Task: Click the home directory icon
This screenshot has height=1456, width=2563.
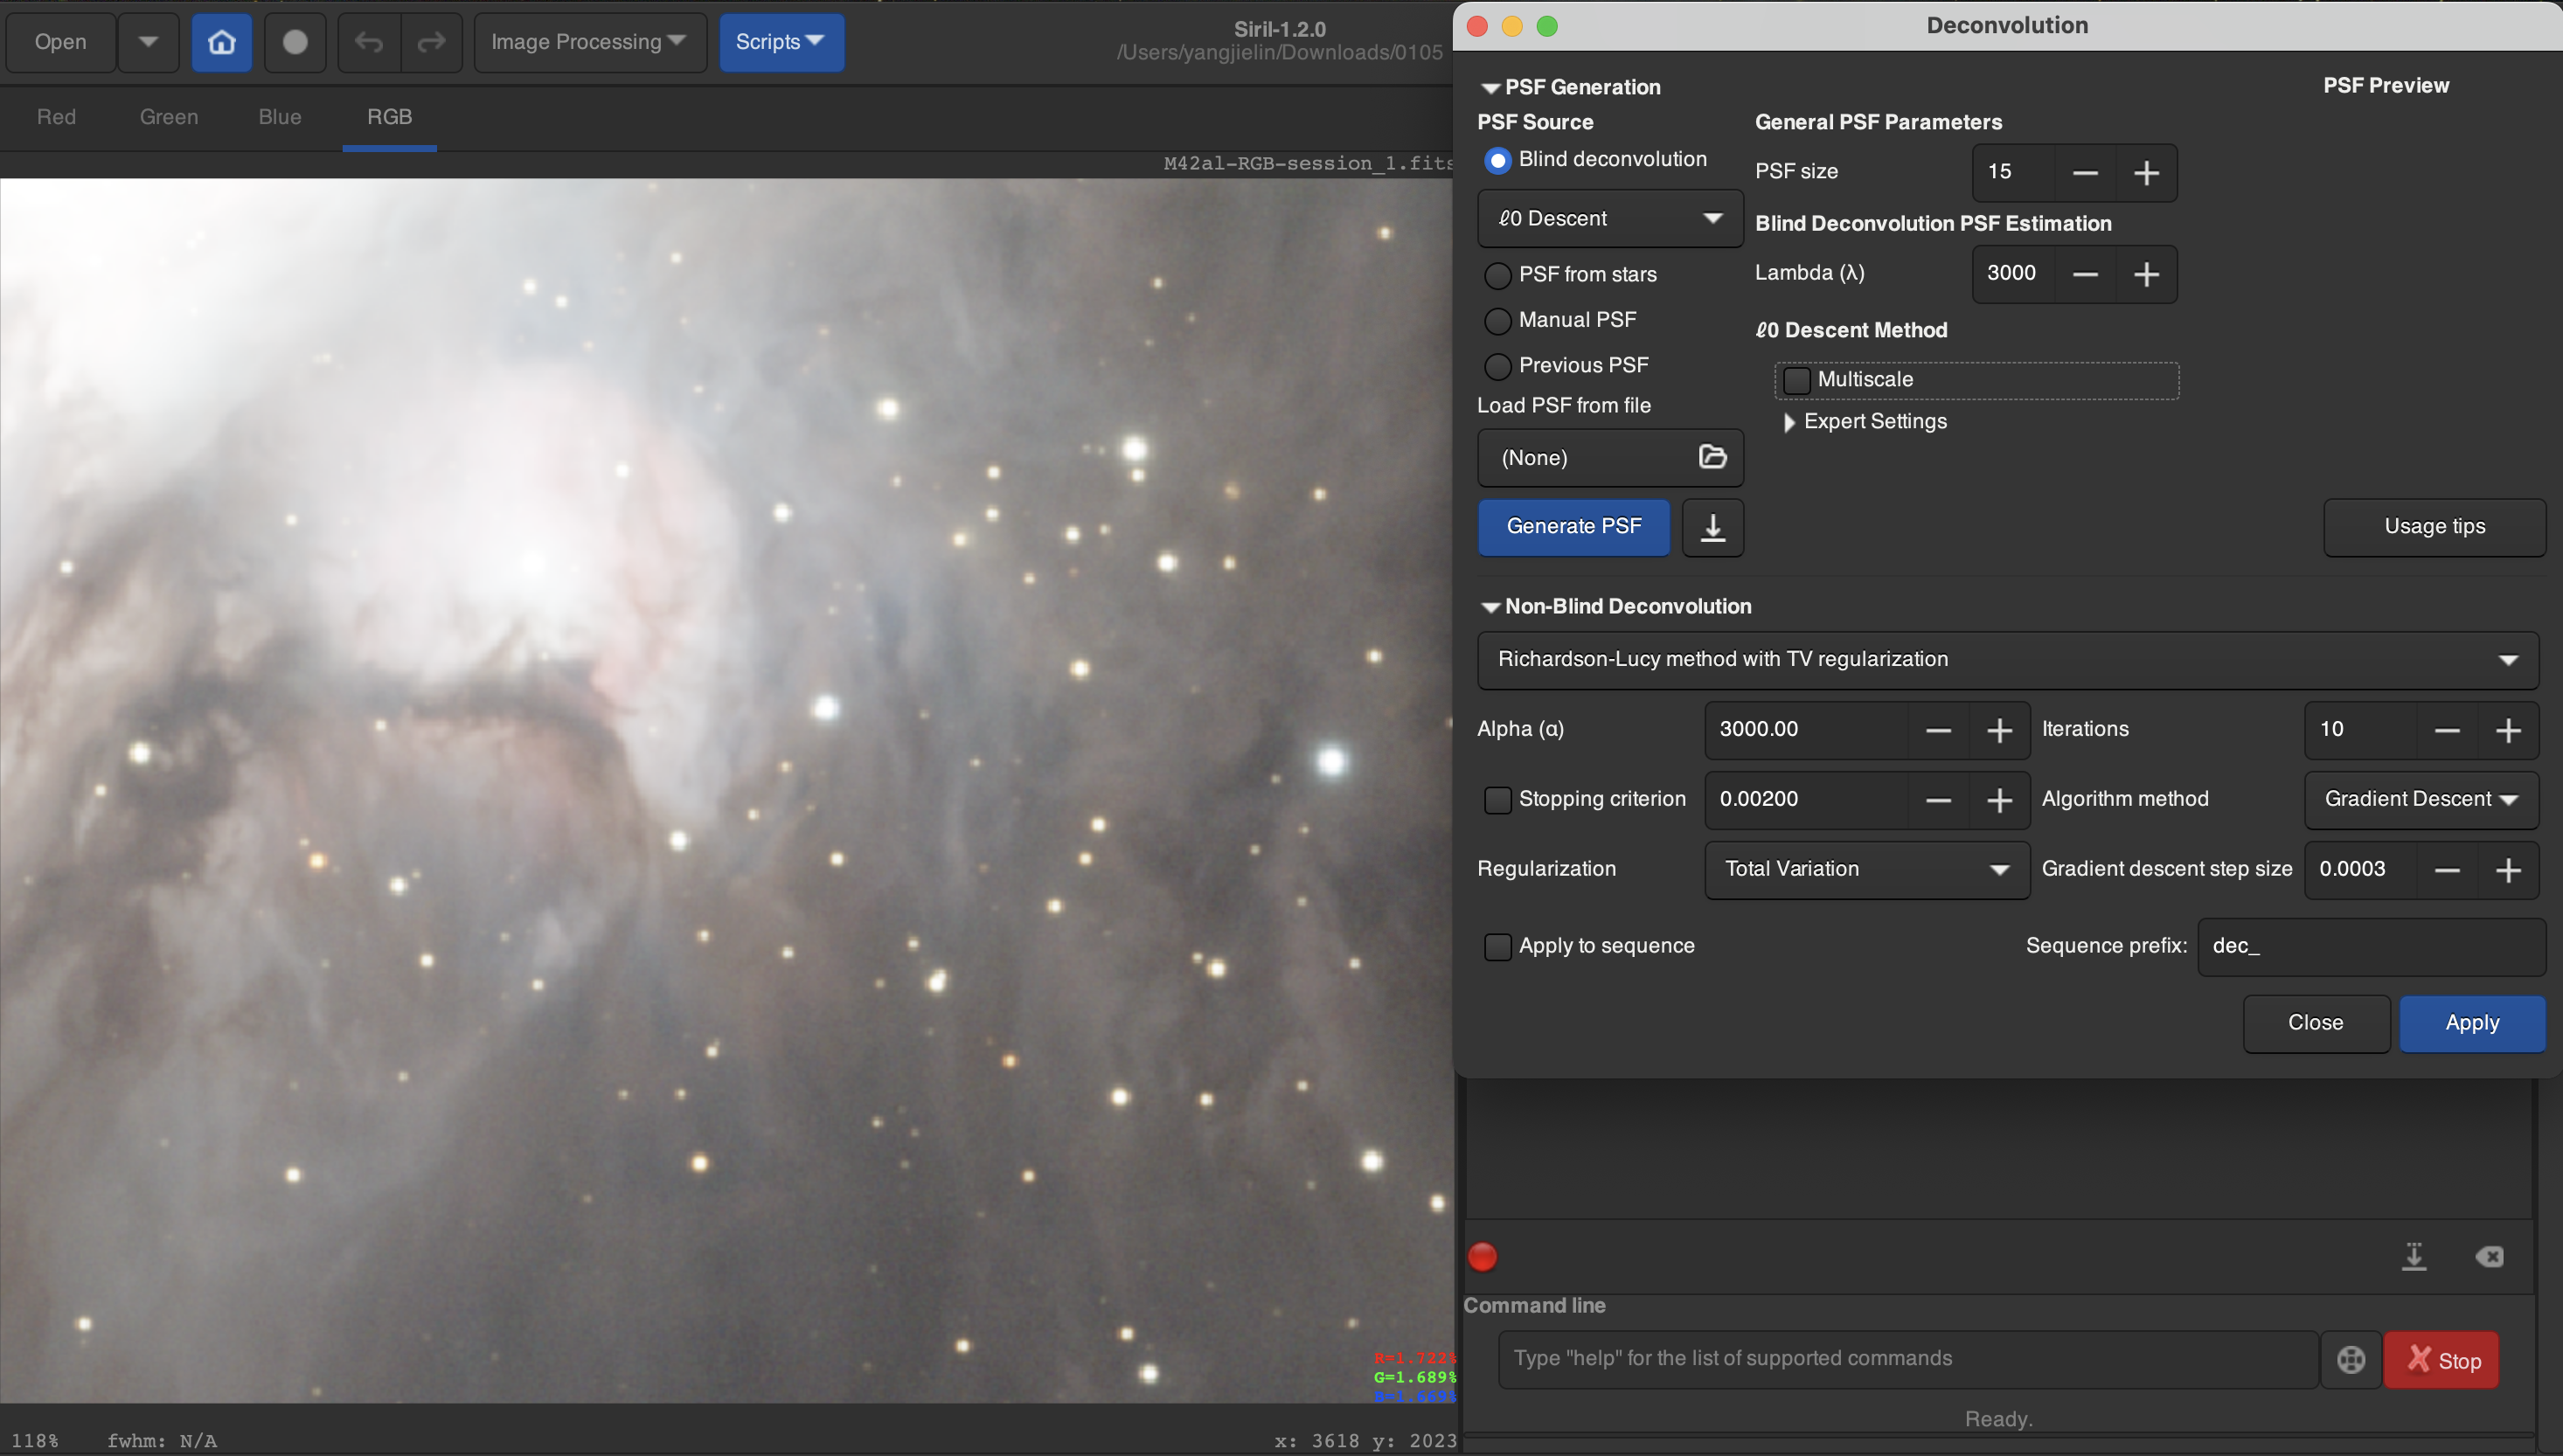Action: tap(221, 42)
